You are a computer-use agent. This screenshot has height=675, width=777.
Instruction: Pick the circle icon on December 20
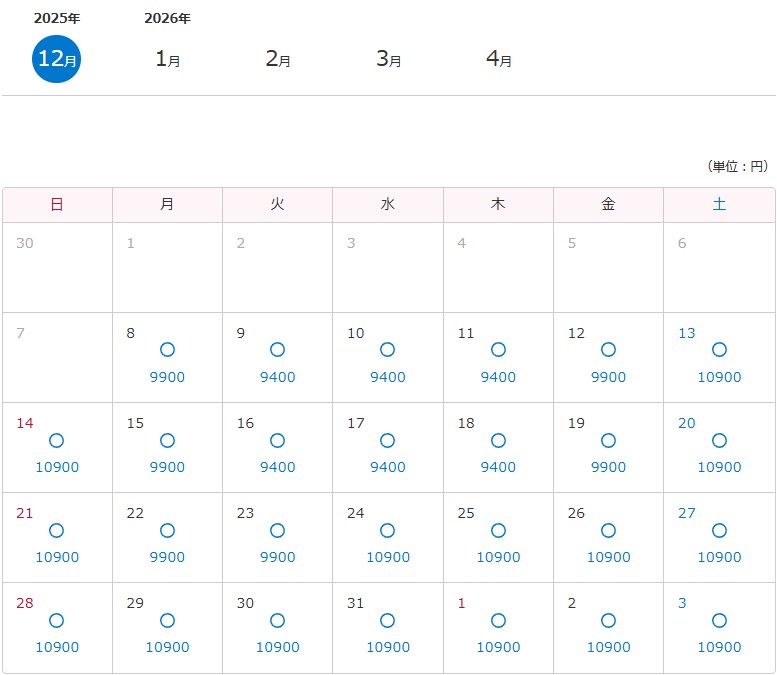[x=719, y=440]
